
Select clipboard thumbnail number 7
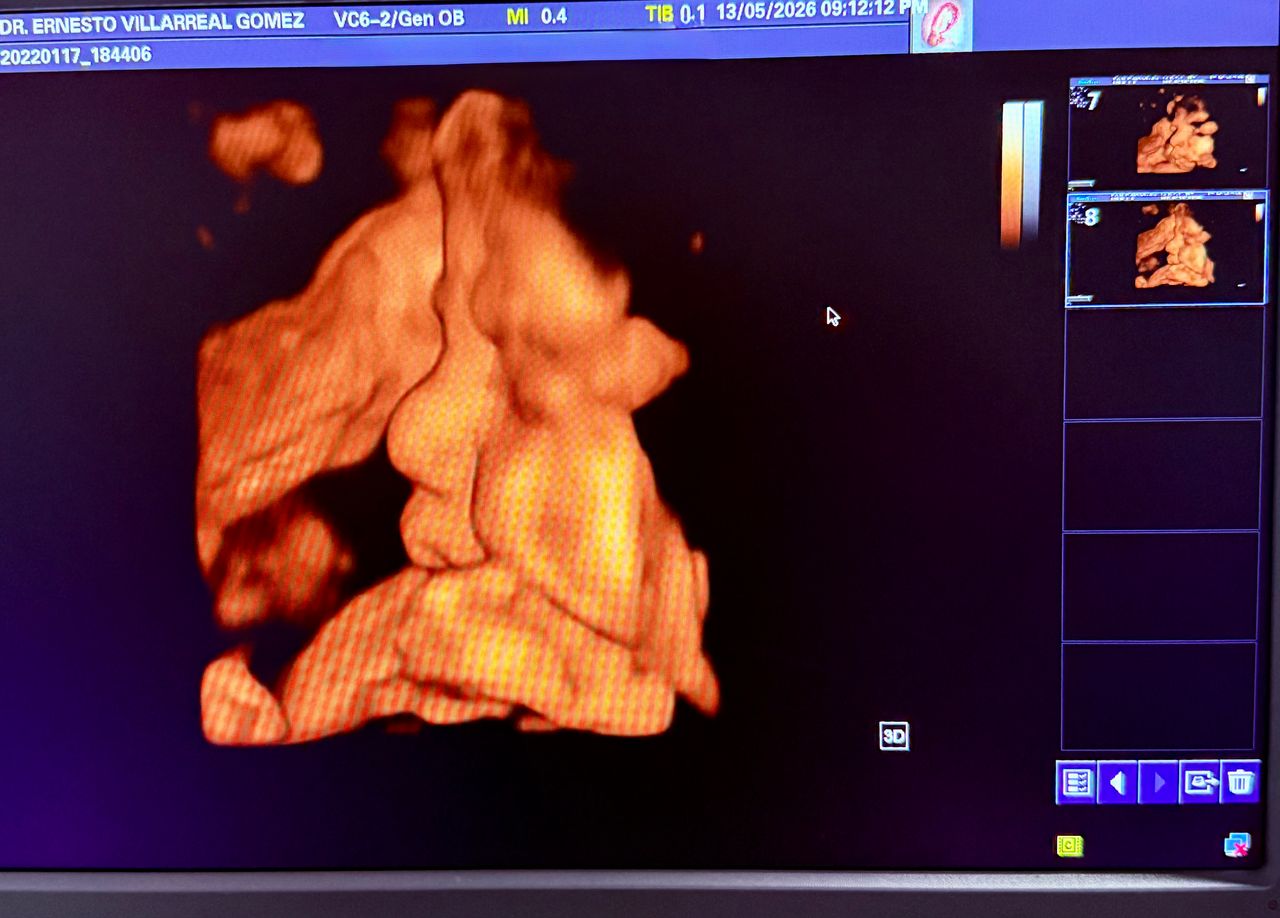[x=1168, y=132]
